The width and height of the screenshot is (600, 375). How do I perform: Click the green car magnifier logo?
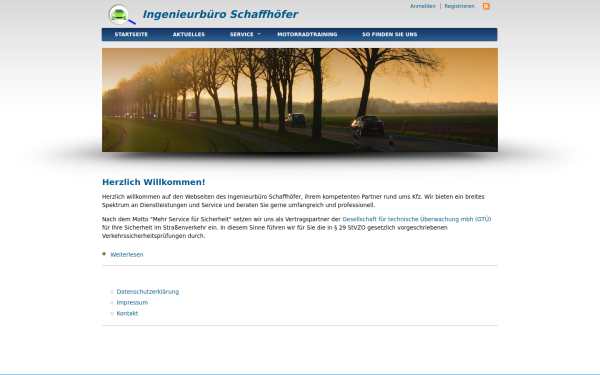(122, 15)
